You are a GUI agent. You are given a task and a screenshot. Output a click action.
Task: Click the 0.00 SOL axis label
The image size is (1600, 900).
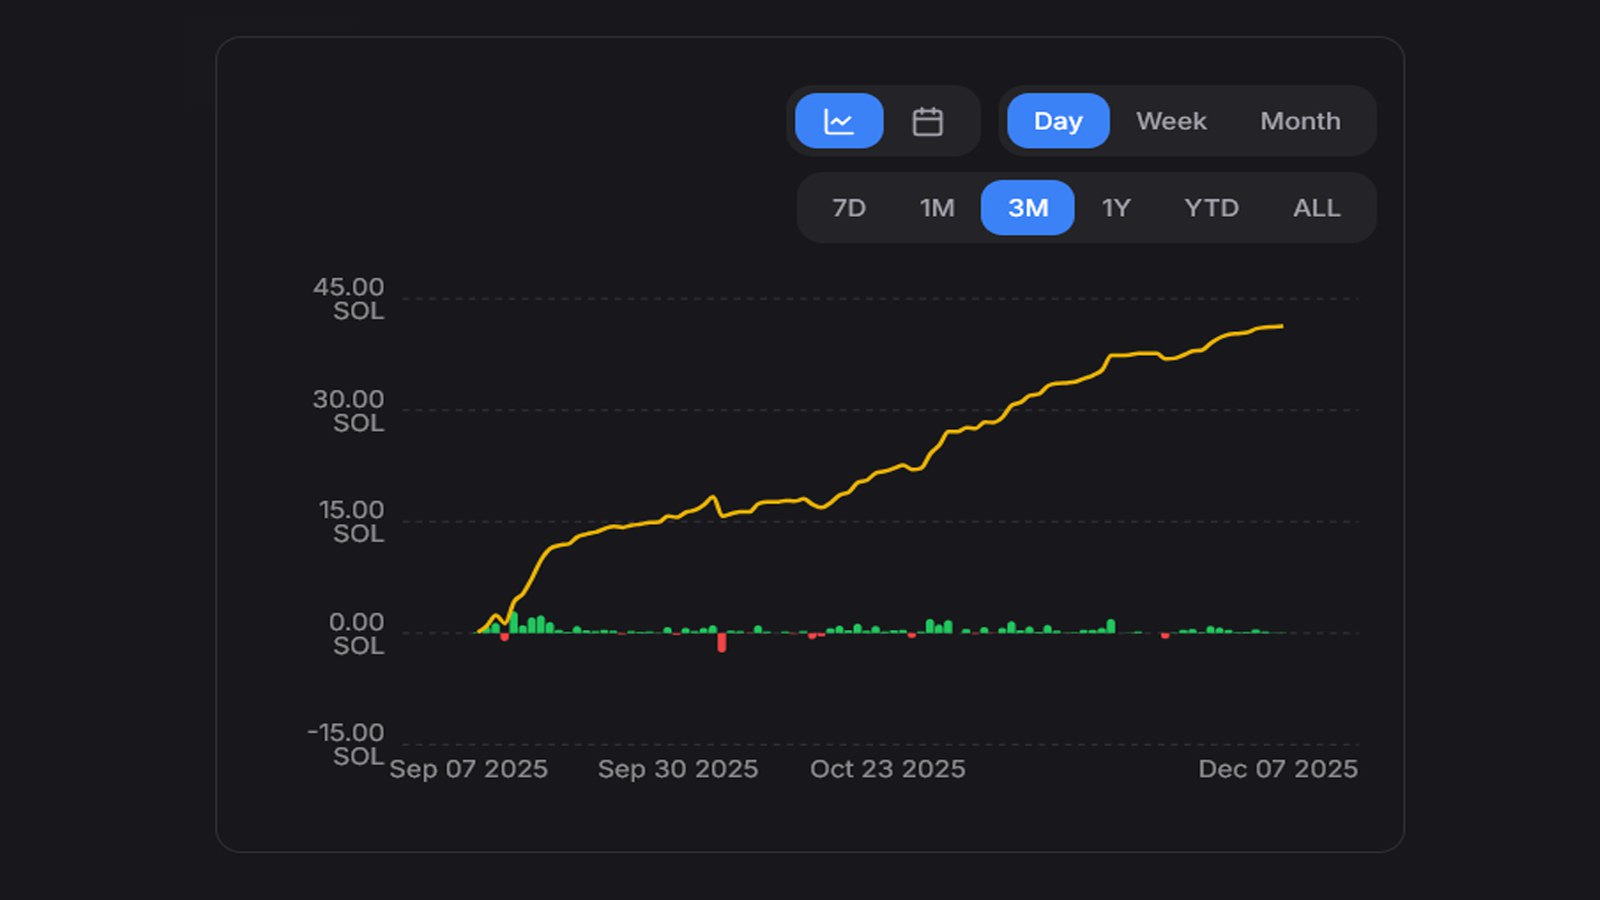click(357, 634)
